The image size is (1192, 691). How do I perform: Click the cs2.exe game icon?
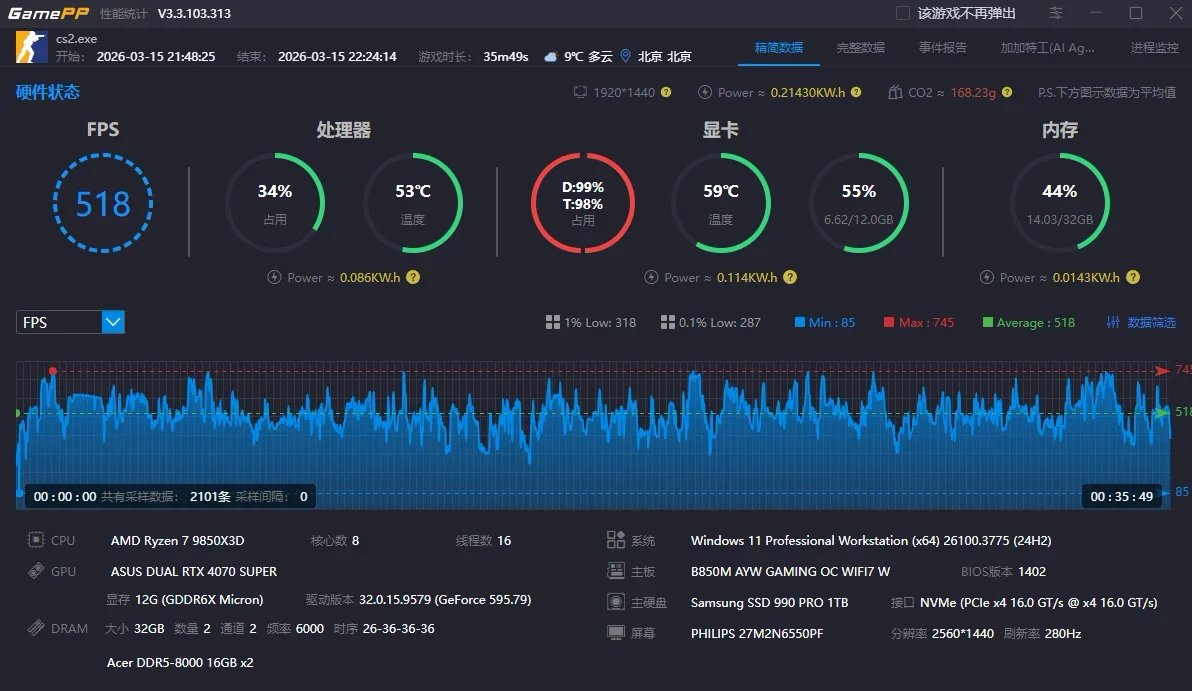coord(32,47)
